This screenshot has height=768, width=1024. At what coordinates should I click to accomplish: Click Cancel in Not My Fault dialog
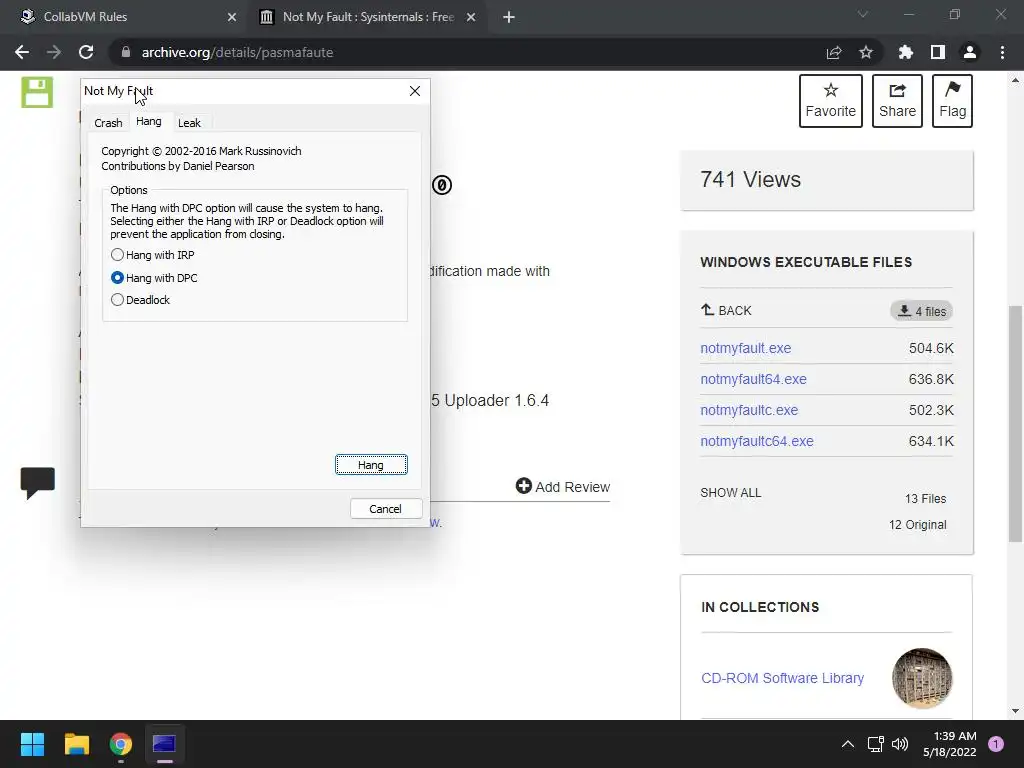point(385,509)
